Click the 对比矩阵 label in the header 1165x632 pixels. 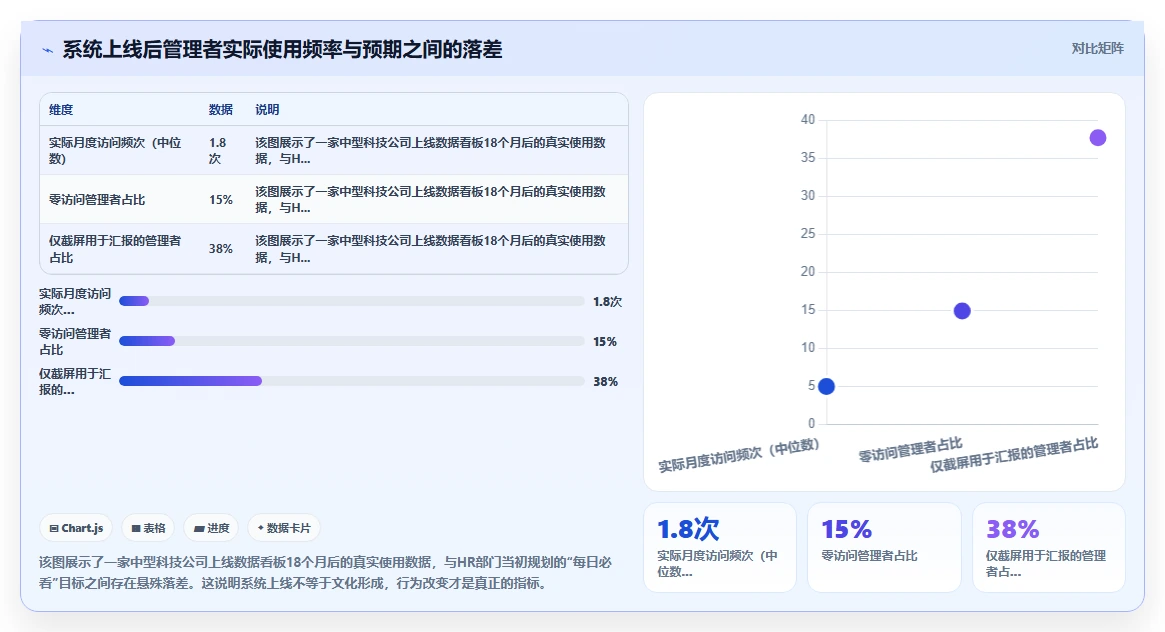1097,48
